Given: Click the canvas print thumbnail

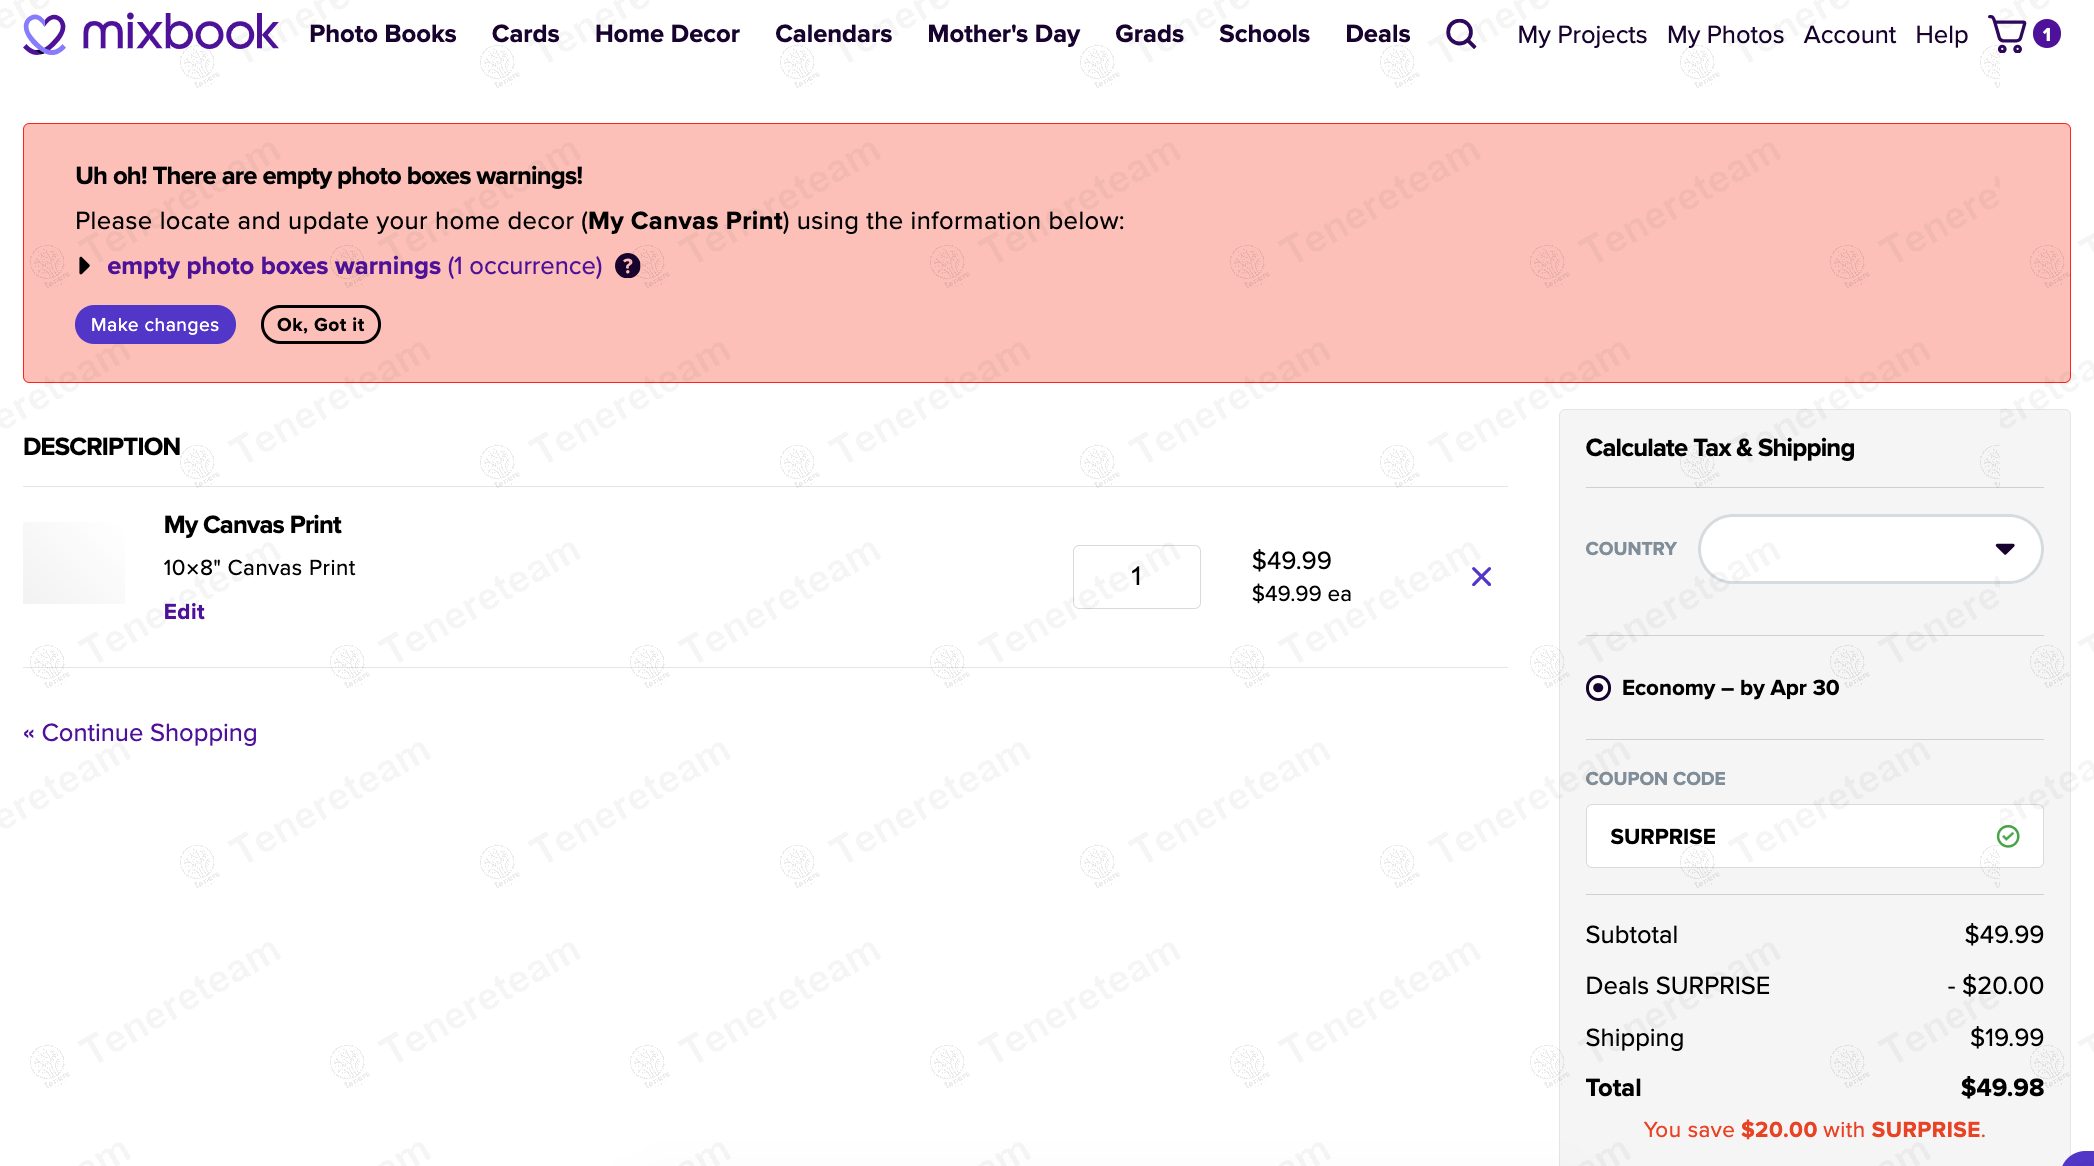Looking at the screenshot, I should pos(74,562).
